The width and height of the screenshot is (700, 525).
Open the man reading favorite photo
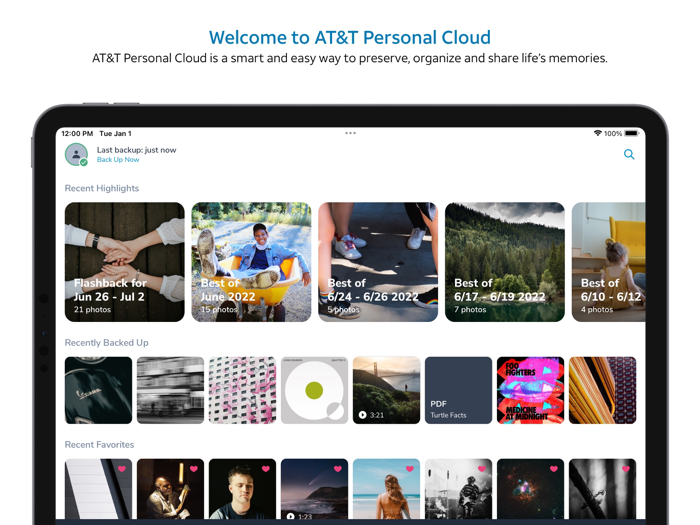(171, 491)
